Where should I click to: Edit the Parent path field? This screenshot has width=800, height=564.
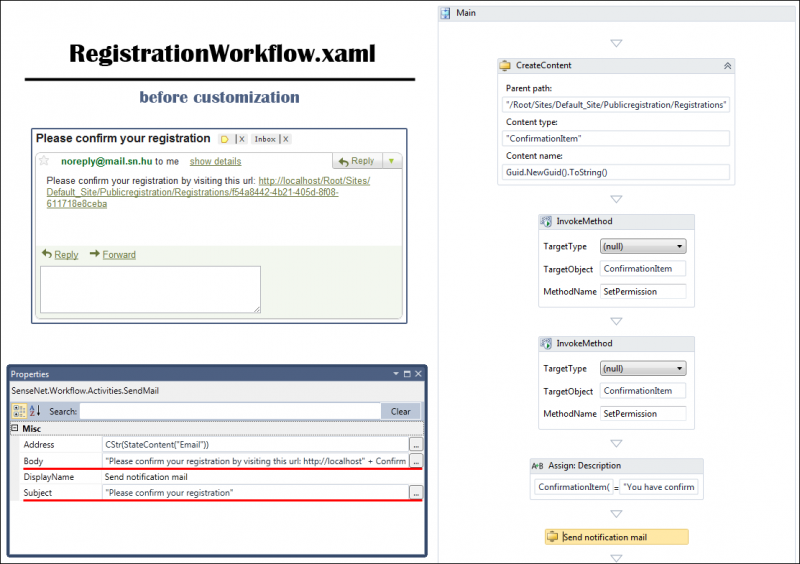616,105
